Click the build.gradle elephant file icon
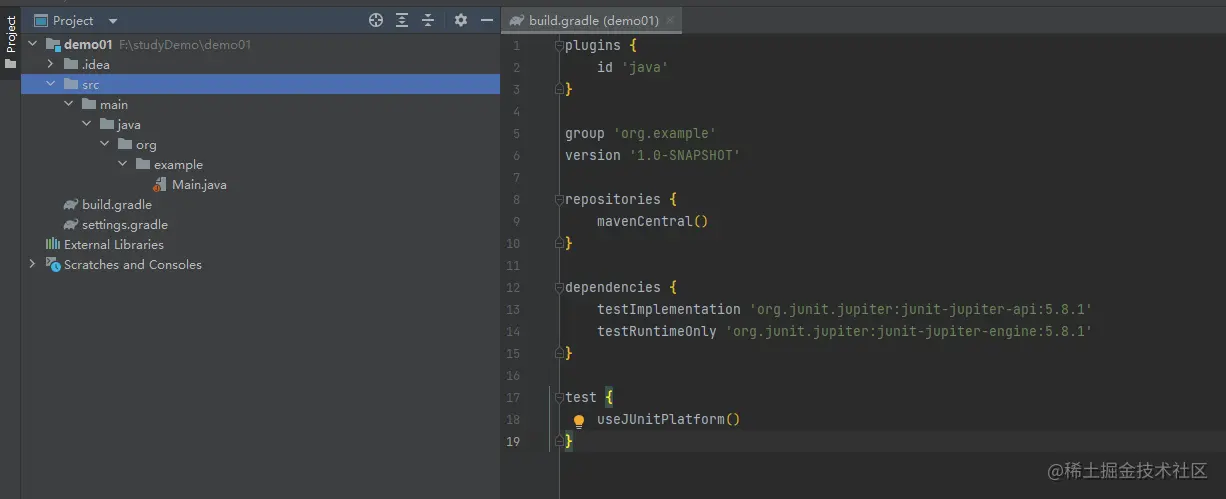 click(x=70, y=204)
